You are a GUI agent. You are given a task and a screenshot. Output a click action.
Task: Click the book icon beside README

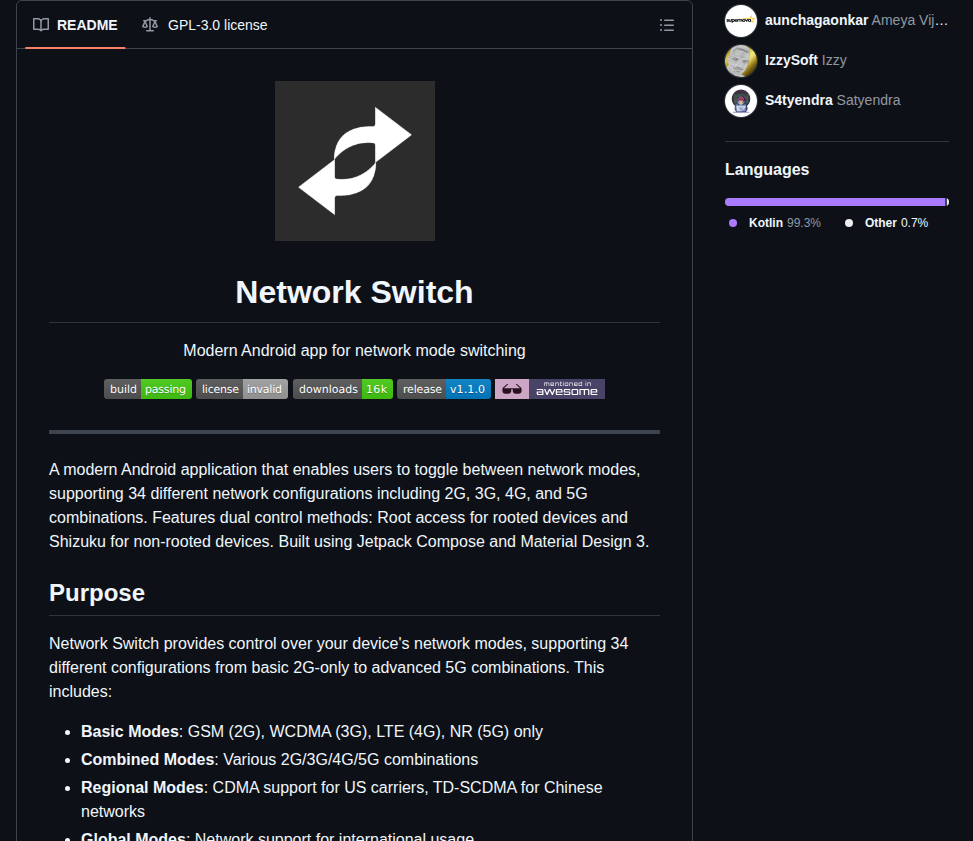[41, 25]
